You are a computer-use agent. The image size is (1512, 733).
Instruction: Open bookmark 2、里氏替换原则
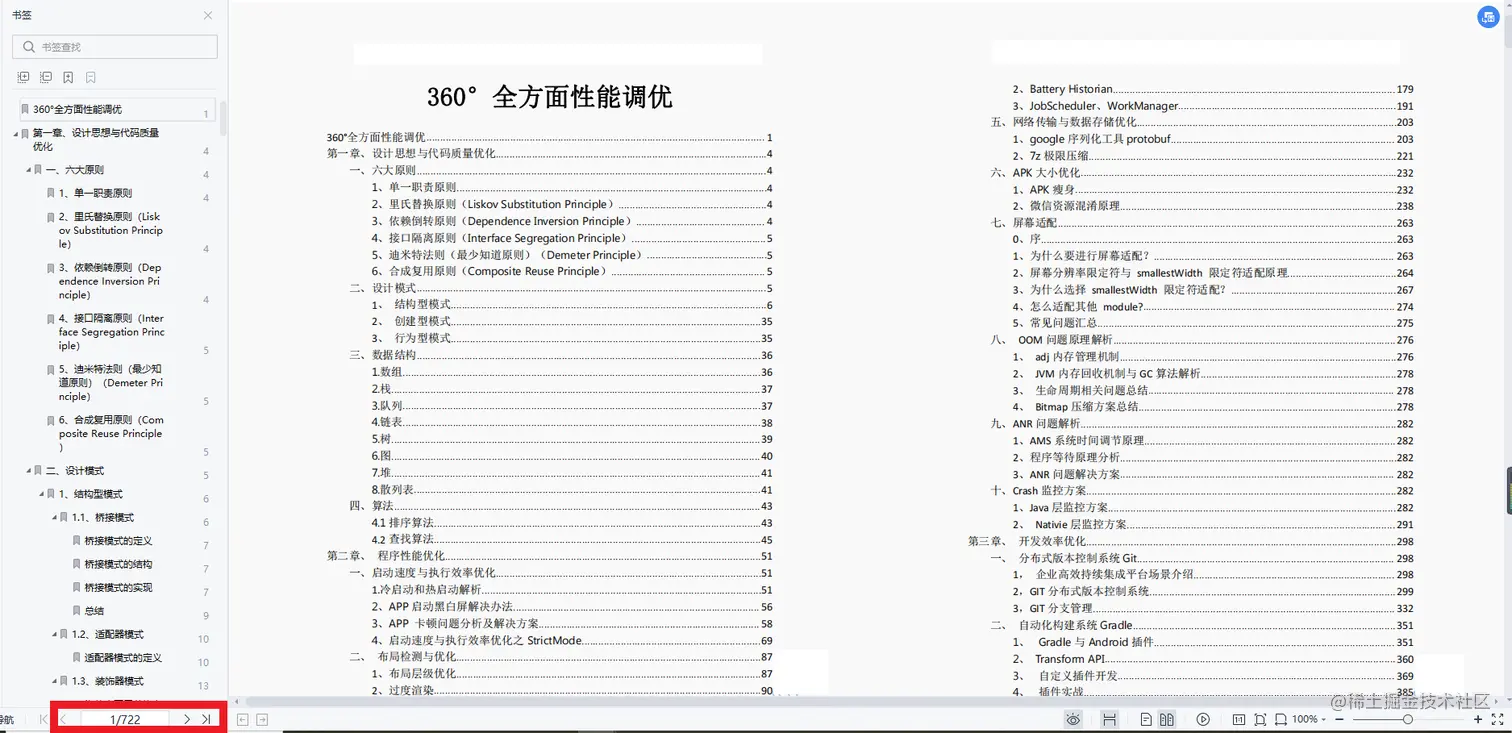(x=111, y=230)
